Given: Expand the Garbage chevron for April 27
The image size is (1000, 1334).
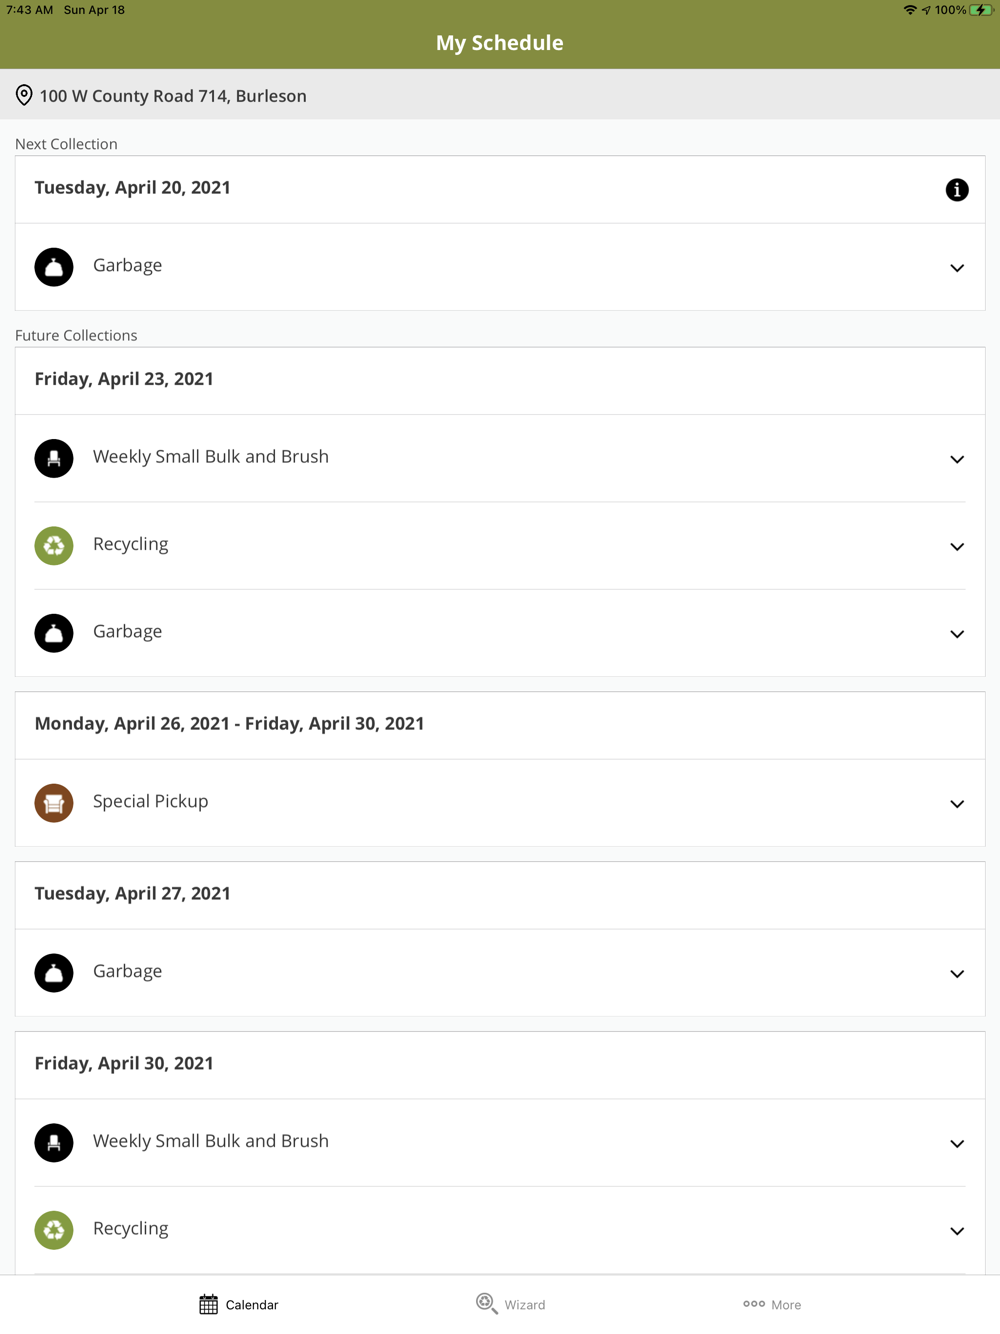Looking at the screenshot, I should tap(956, 974).
